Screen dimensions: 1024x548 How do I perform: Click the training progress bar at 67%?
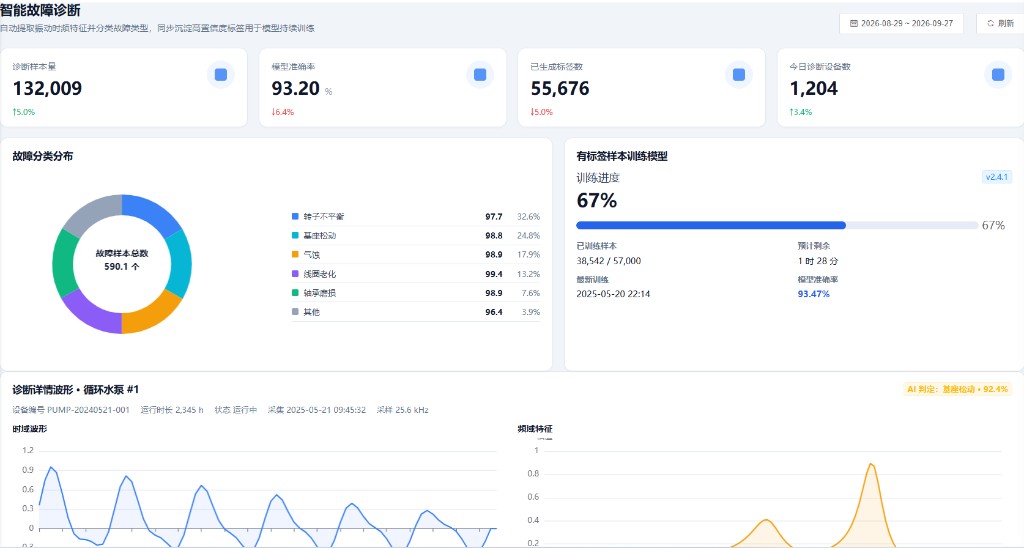(x=777, y=225)
